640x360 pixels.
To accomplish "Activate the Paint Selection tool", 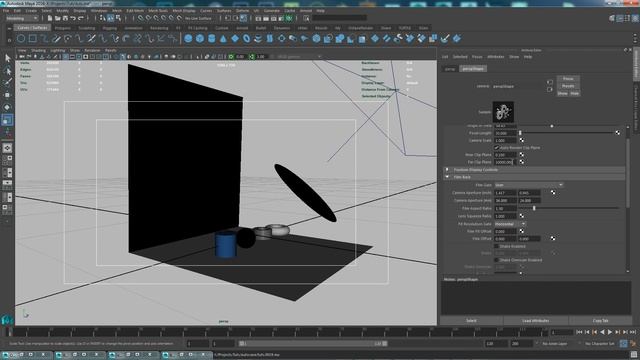I will (7, 83).
